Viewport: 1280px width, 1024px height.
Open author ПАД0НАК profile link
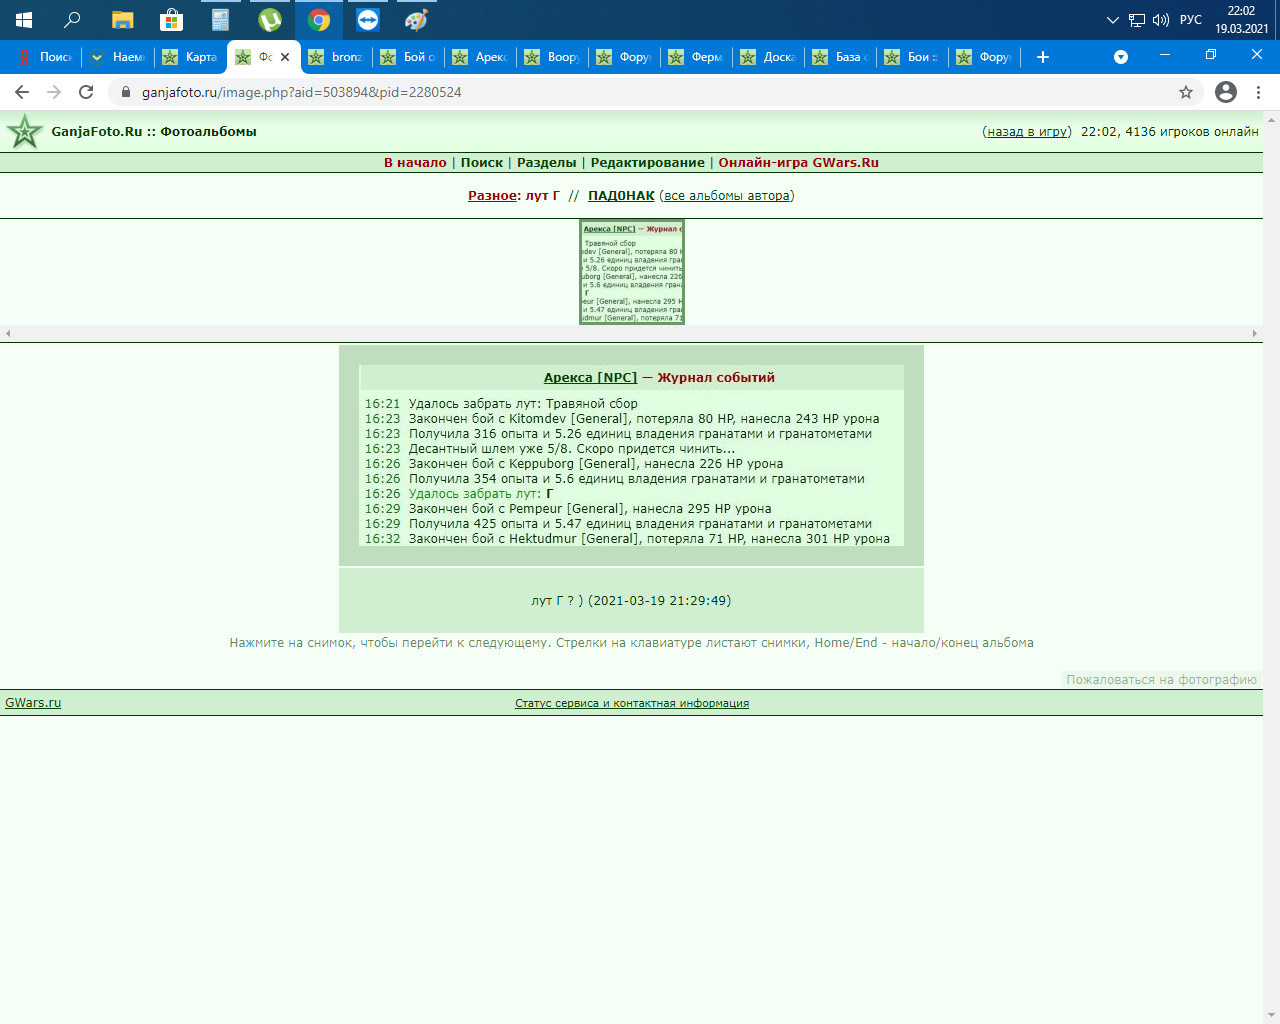[x=621, y=196]
